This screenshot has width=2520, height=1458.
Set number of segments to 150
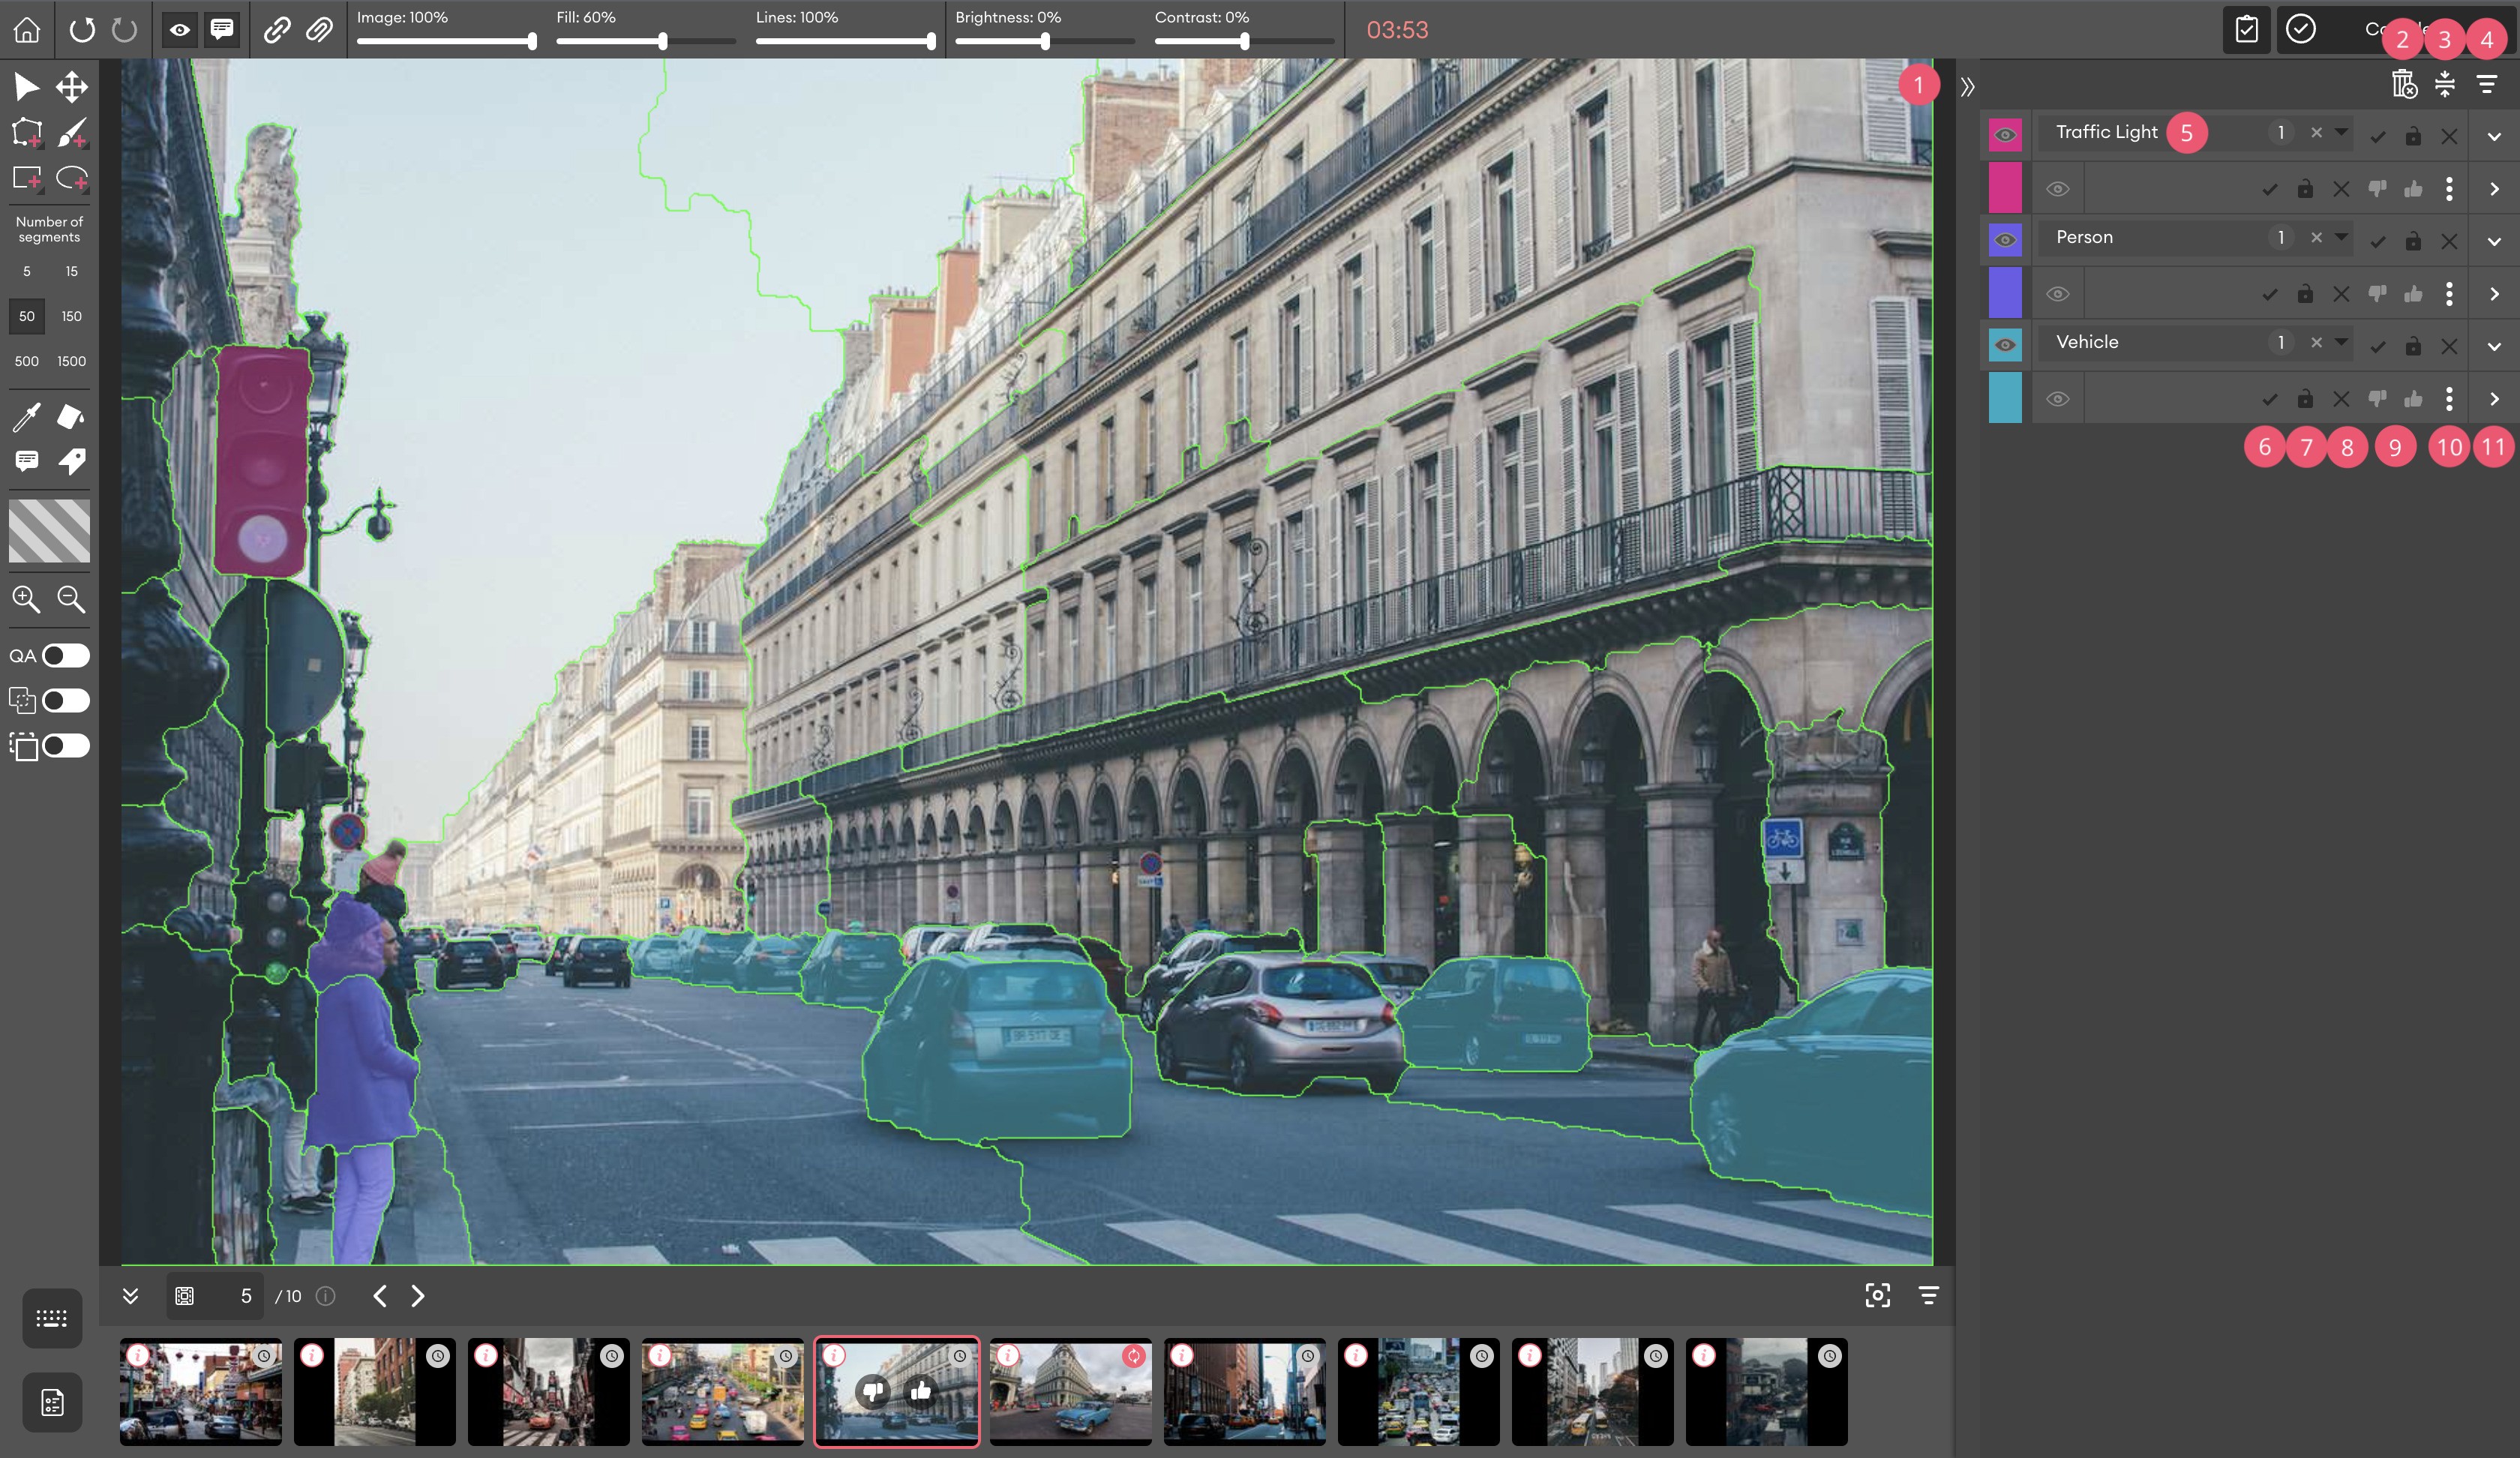(x=71, y=316)
